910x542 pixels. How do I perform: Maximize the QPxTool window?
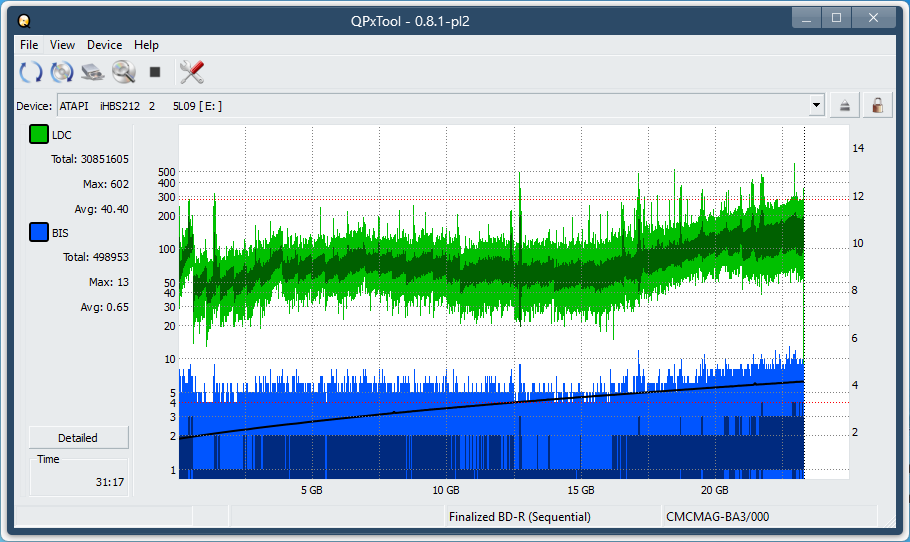click(836, 18)
